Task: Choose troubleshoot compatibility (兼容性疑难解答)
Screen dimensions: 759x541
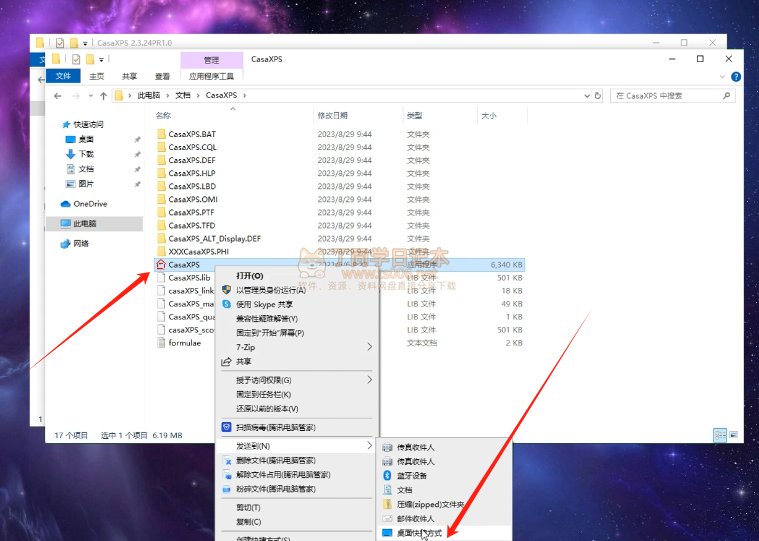Action: pos(267,318)
